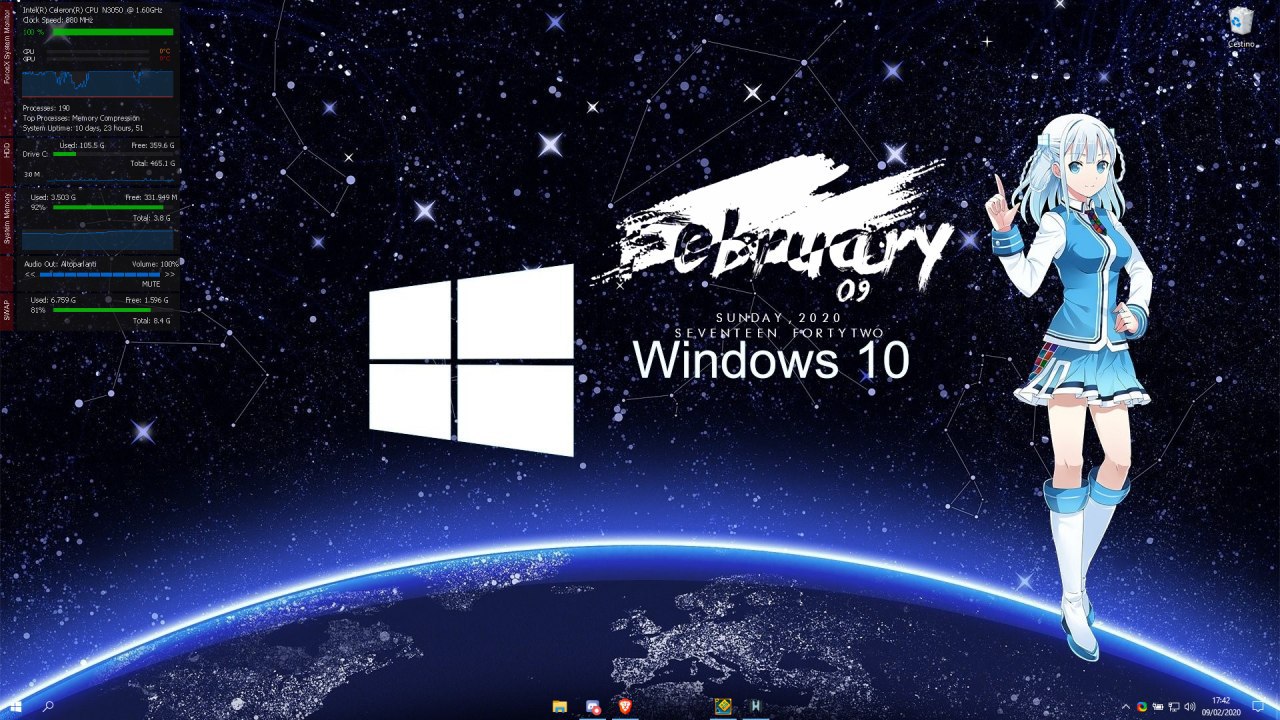1280x720 pixels.
Task: Click MUTE in the audio widget
Action: (x=150, y=284)
